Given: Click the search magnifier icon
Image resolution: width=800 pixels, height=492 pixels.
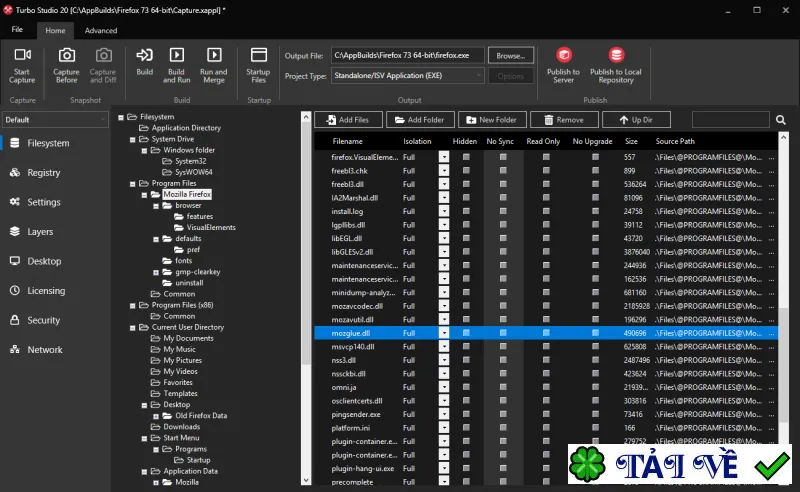Looking at the screenshot, I should [781, 120].
